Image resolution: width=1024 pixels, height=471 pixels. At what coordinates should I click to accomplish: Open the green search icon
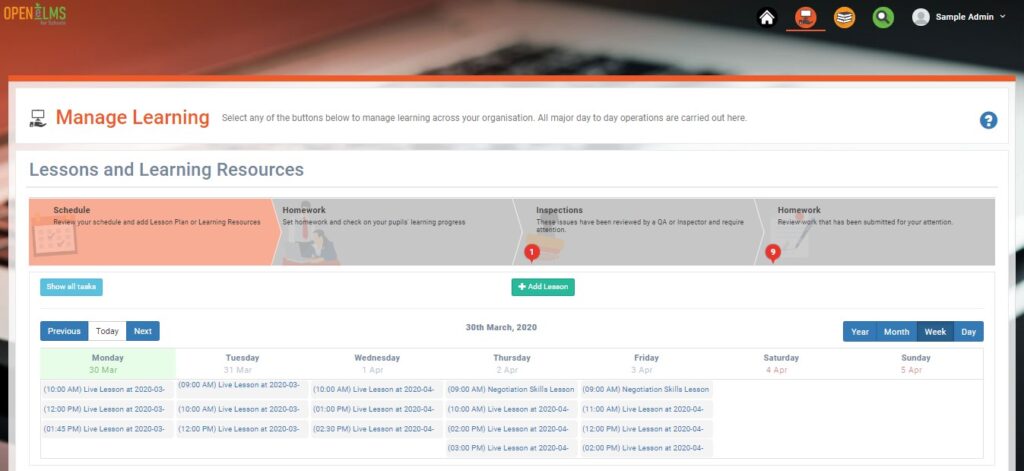click(x=883, y=18)
